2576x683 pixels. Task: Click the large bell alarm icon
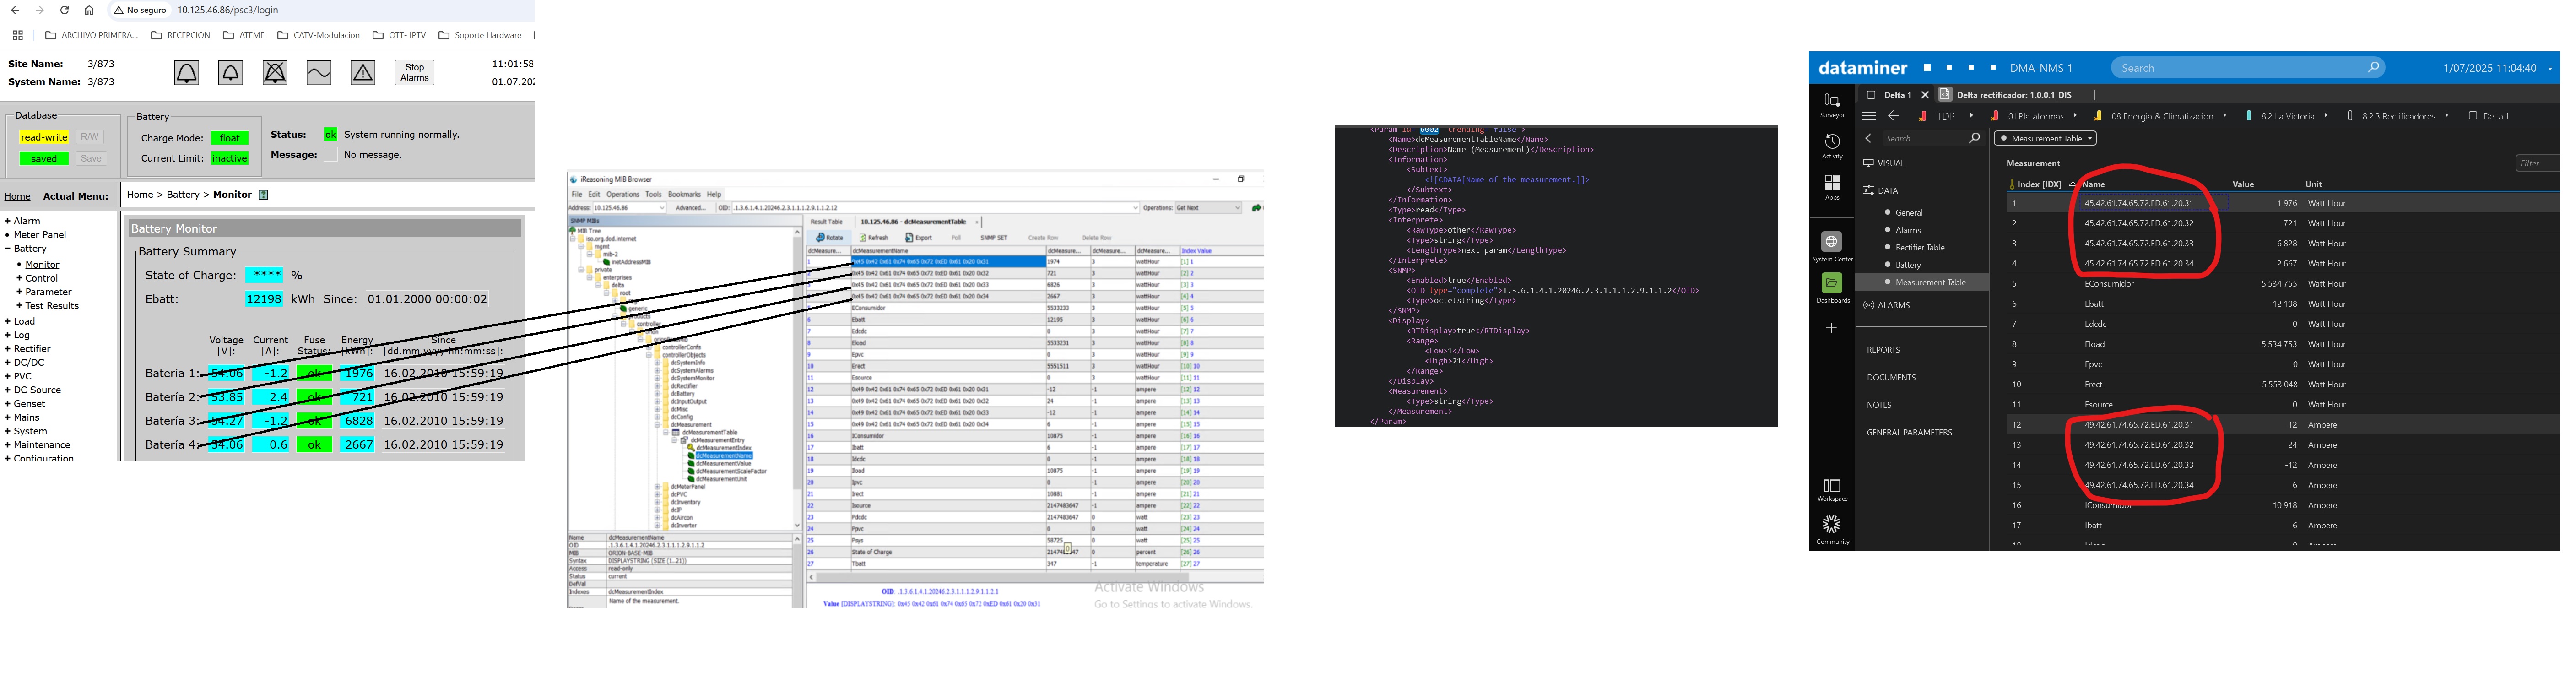pos(187,72)
